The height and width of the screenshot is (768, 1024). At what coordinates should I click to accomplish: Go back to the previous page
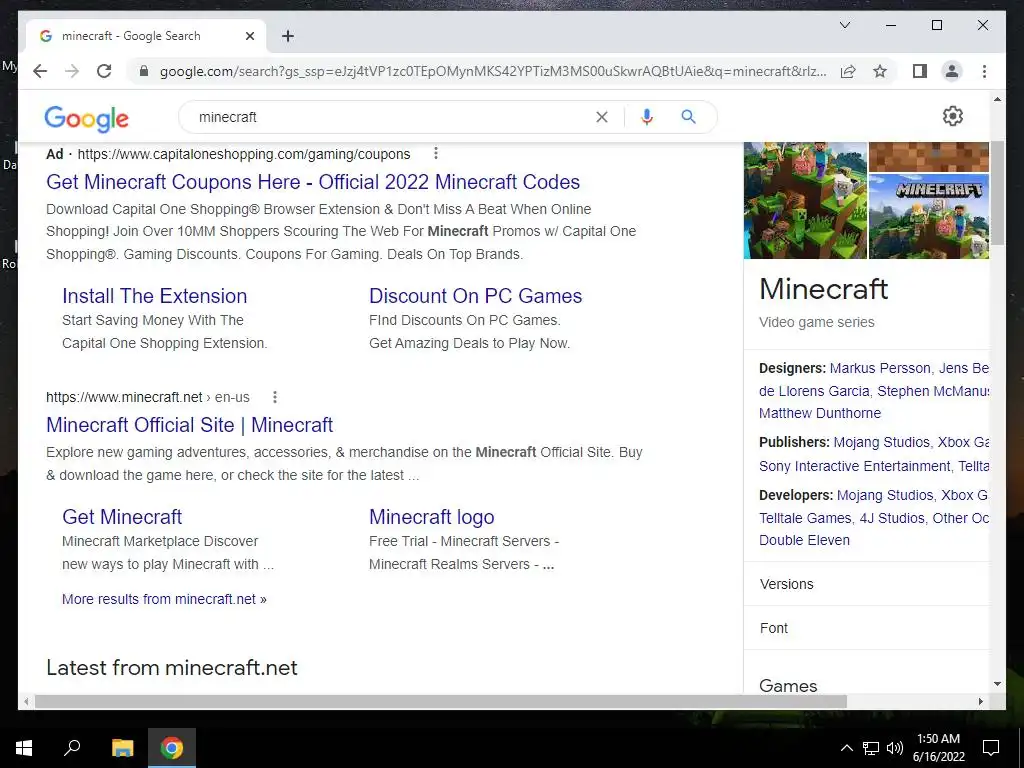coord(40,71)
